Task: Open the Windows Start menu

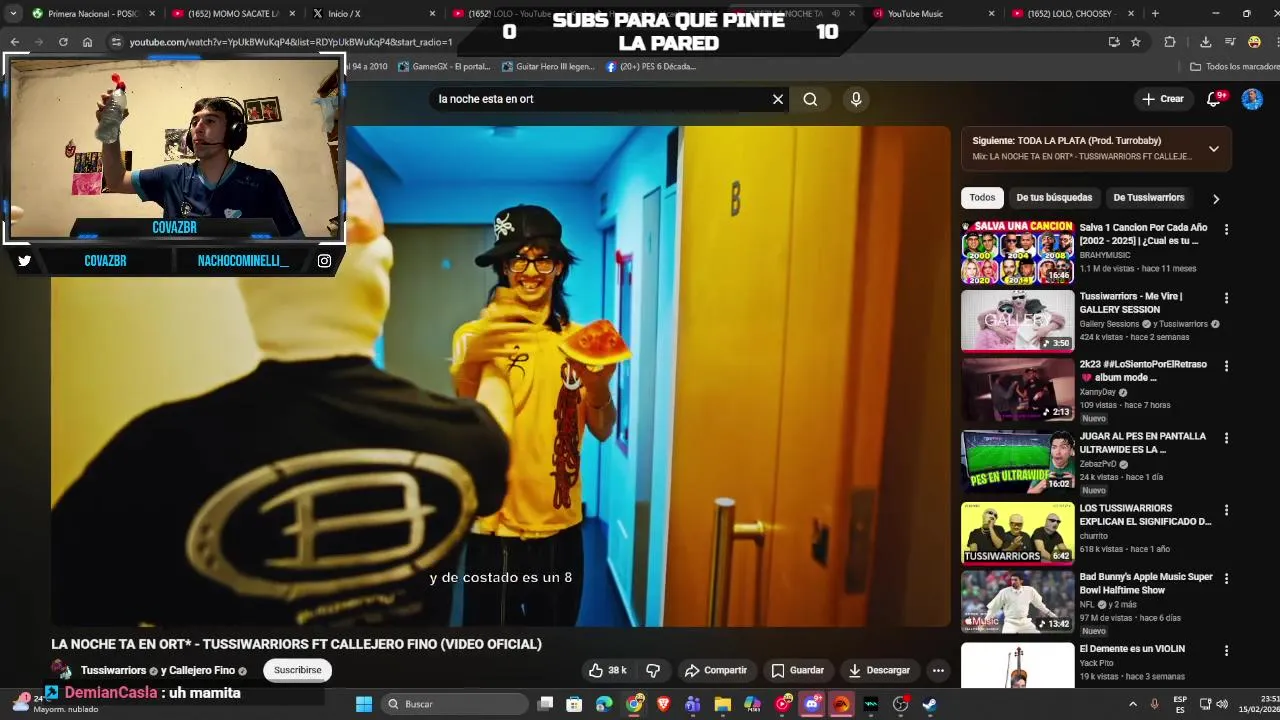Action: point(364,704)
